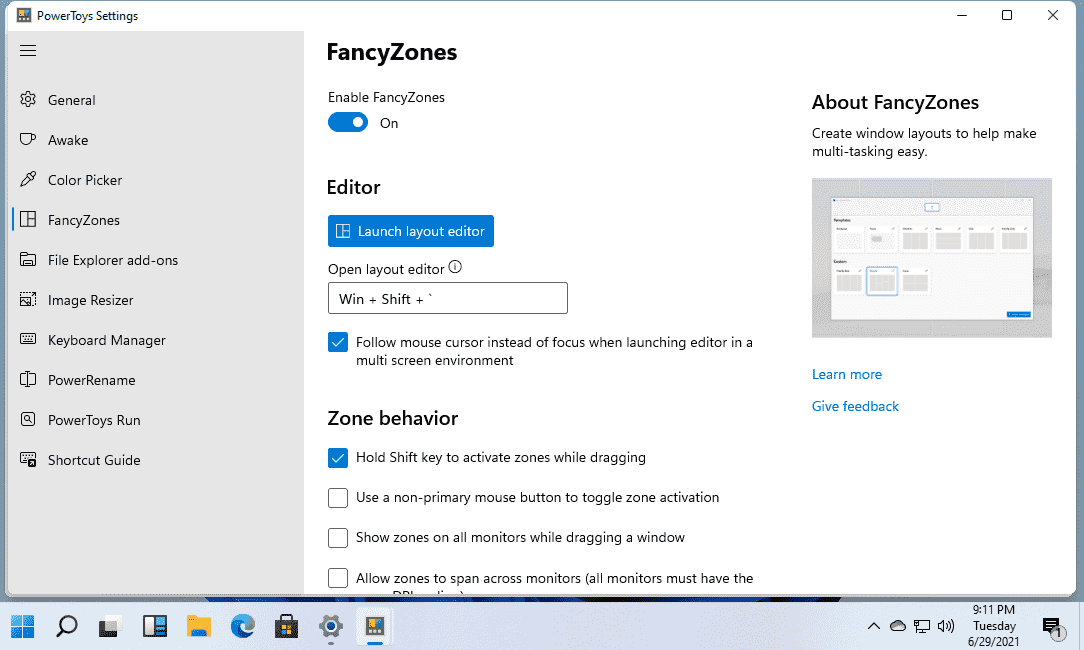Screen dimensions: 1084x650
Task: Click the FancyZones layout icon in sidebar
Action: [x=28, y=220]
